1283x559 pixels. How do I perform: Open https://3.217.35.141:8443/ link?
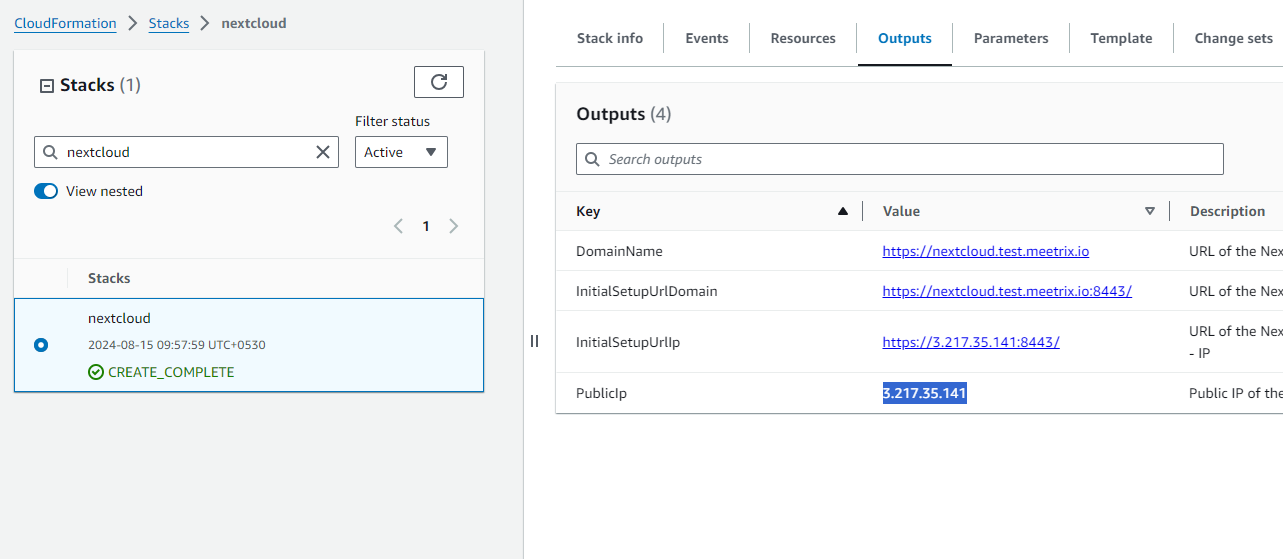click(x=971, y=342)
